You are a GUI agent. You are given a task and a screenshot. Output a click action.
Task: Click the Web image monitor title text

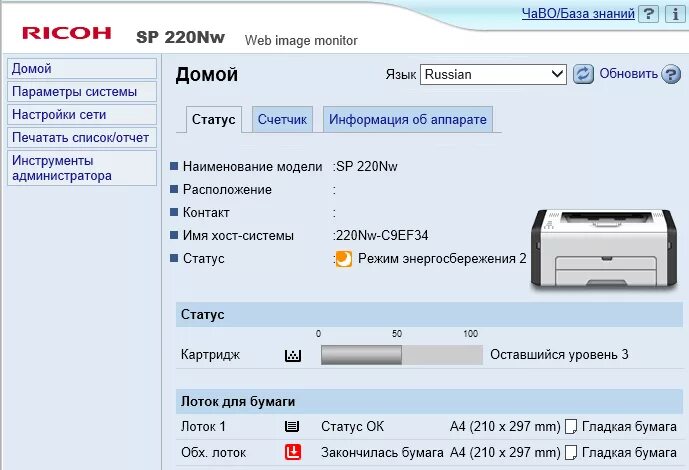[301, 40]
